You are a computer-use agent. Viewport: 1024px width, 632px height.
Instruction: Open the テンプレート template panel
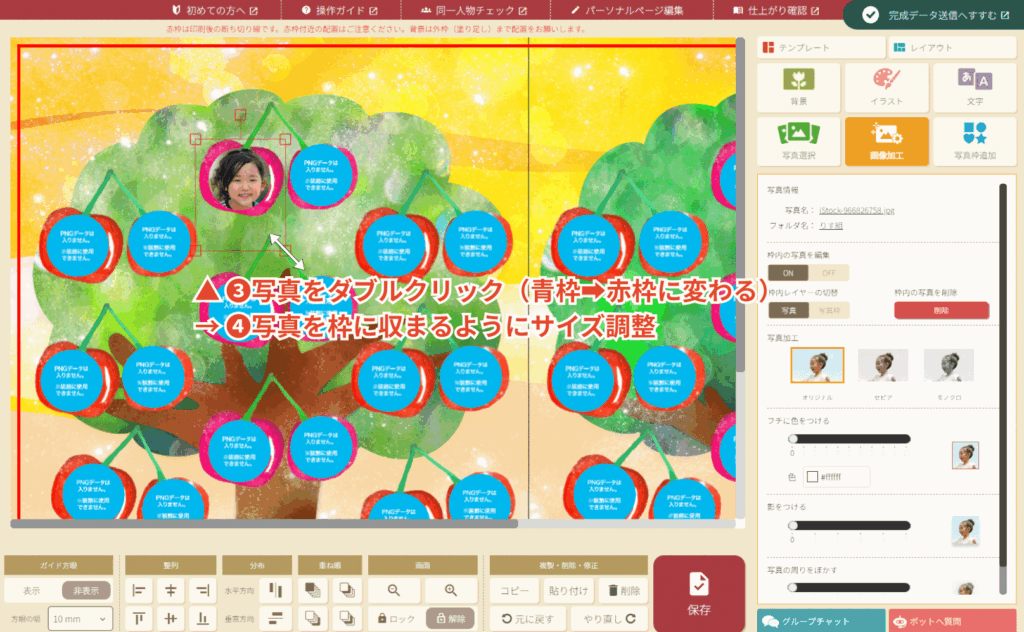coord(820,48)
